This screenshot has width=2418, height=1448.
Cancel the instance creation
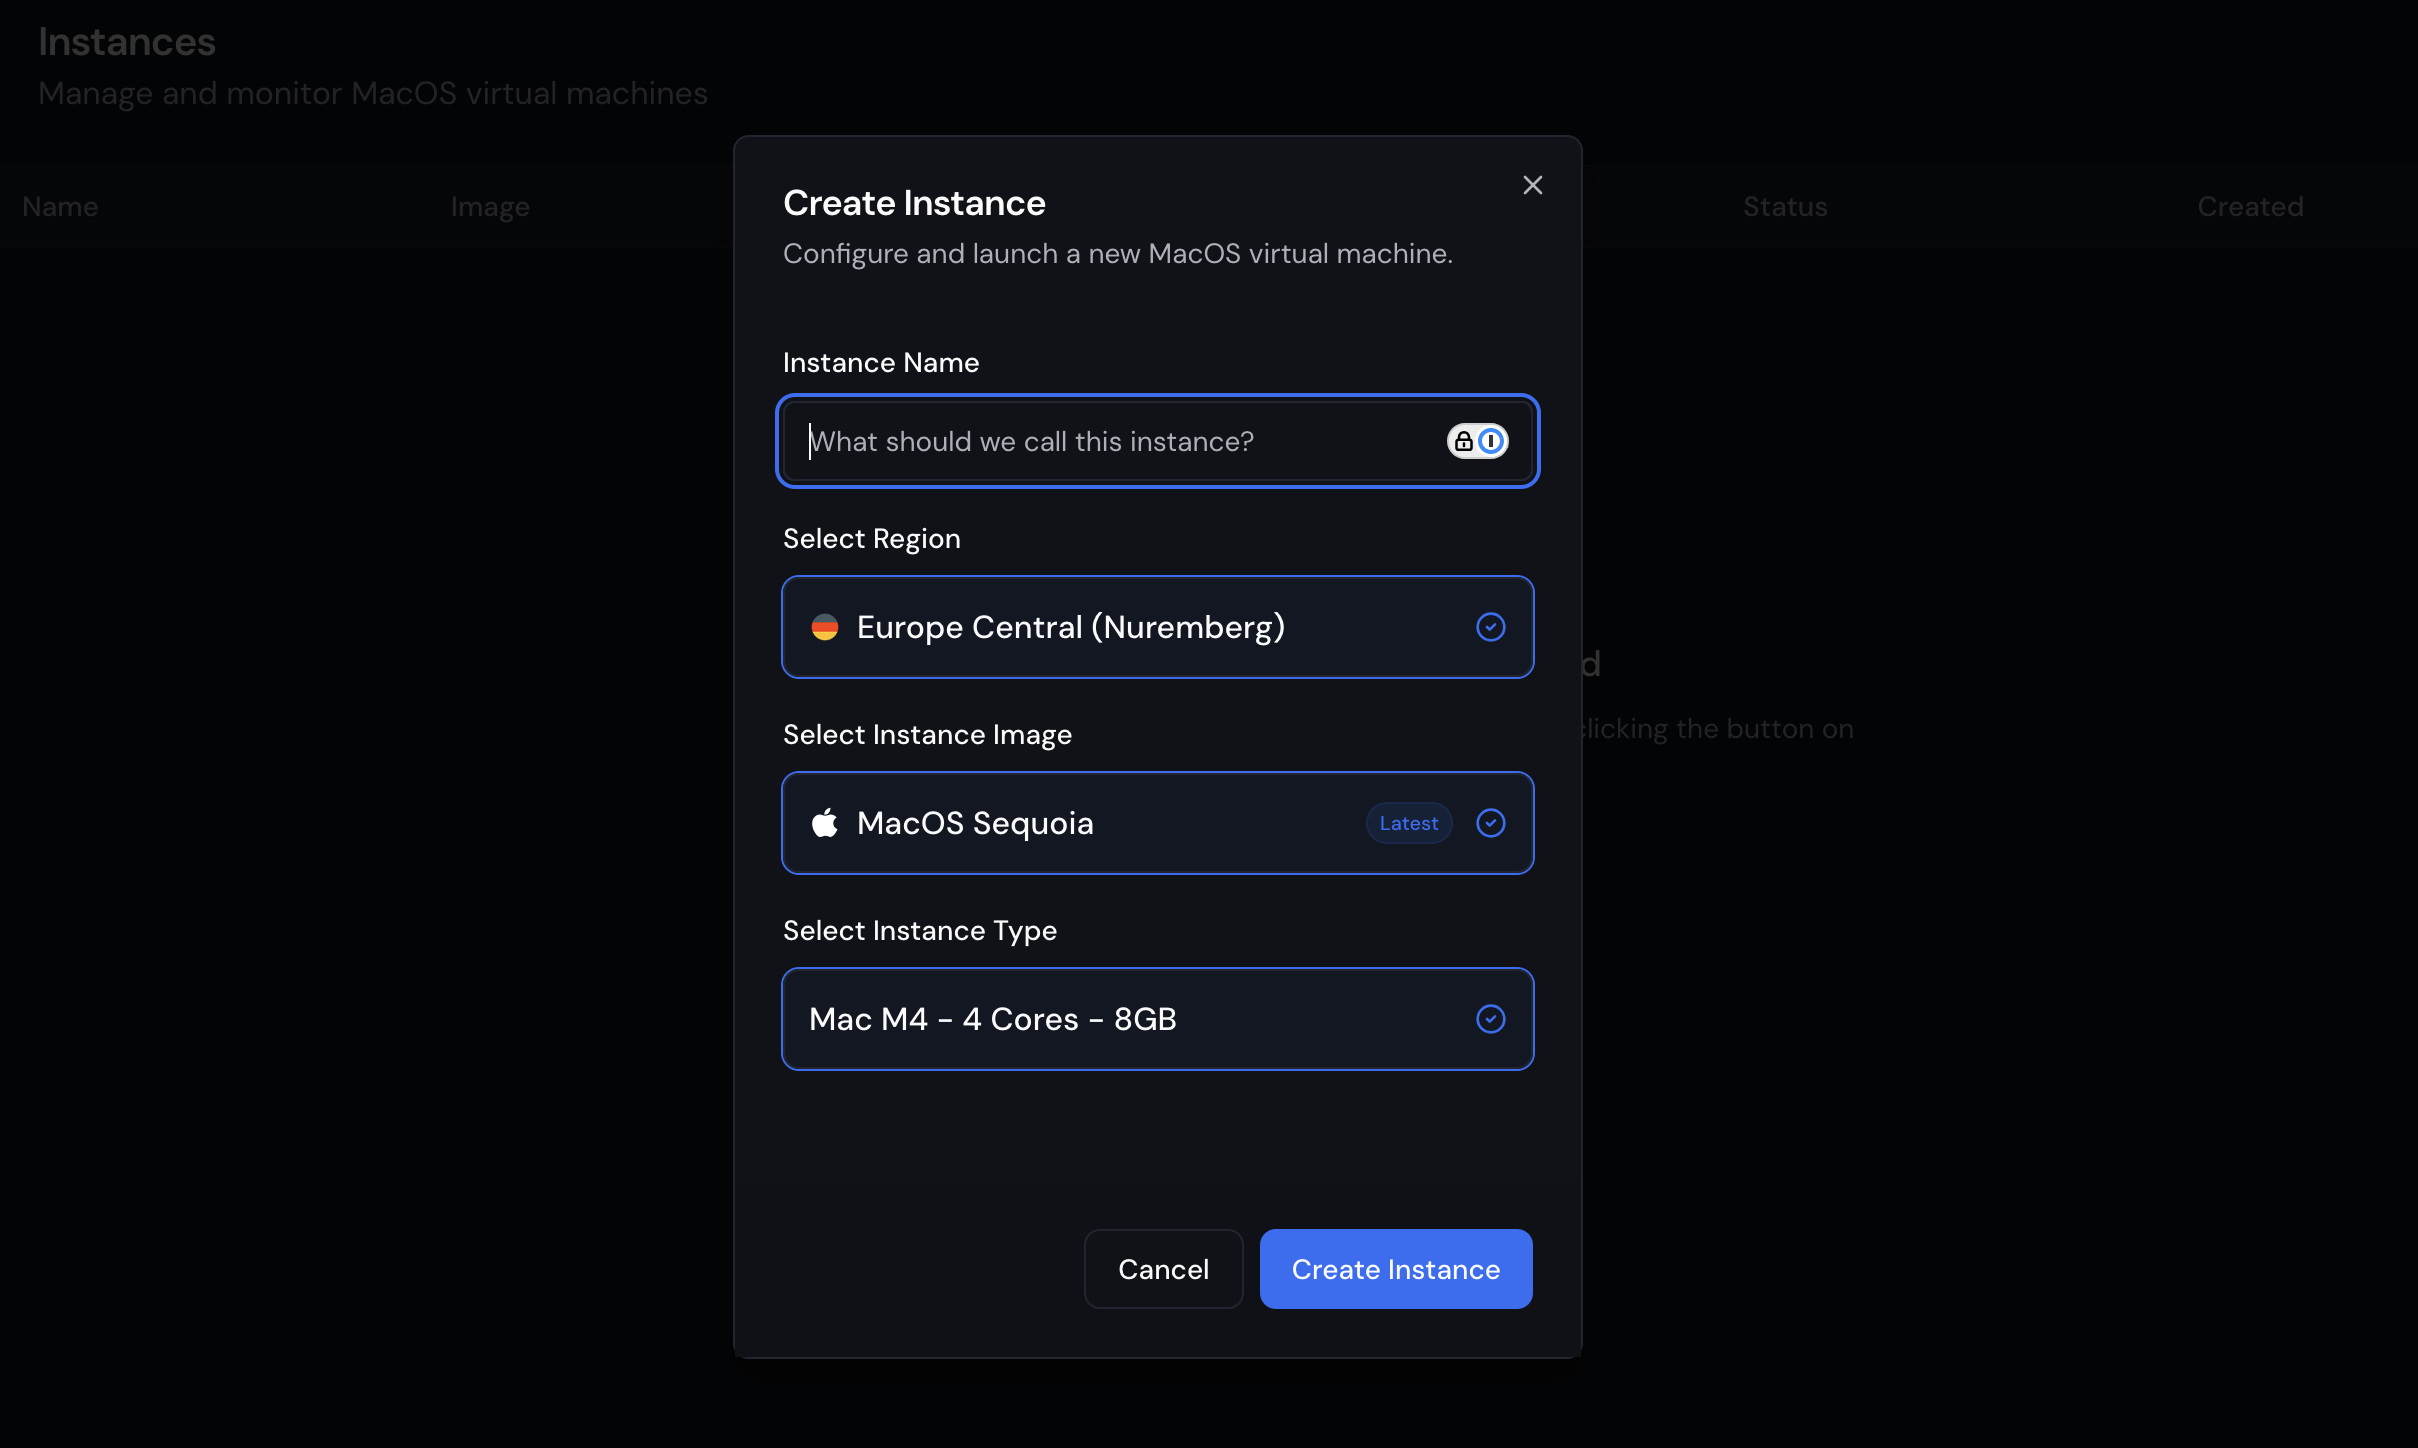(x=1162, y=1268)
